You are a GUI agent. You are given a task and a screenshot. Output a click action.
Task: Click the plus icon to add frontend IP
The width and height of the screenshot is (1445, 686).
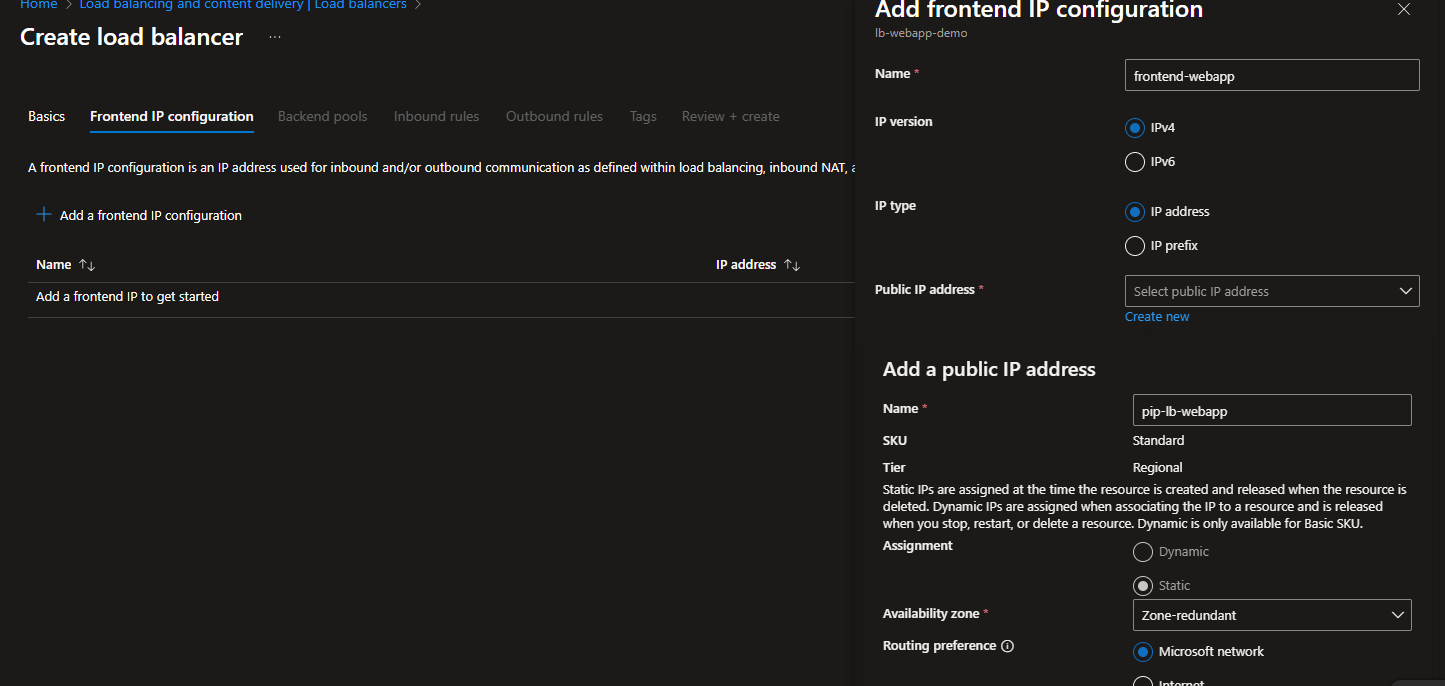[44, 215]
